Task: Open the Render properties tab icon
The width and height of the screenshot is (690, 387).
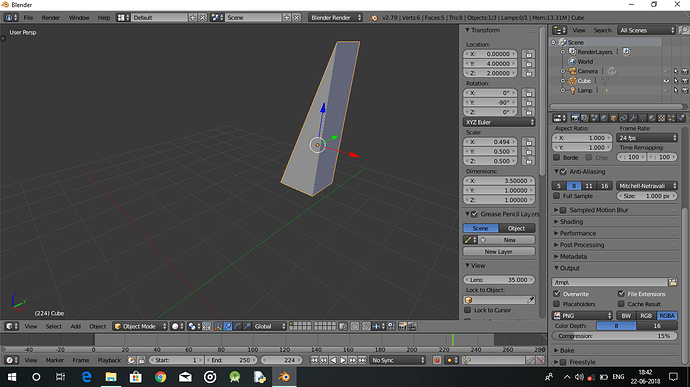Action: point(575,118)
